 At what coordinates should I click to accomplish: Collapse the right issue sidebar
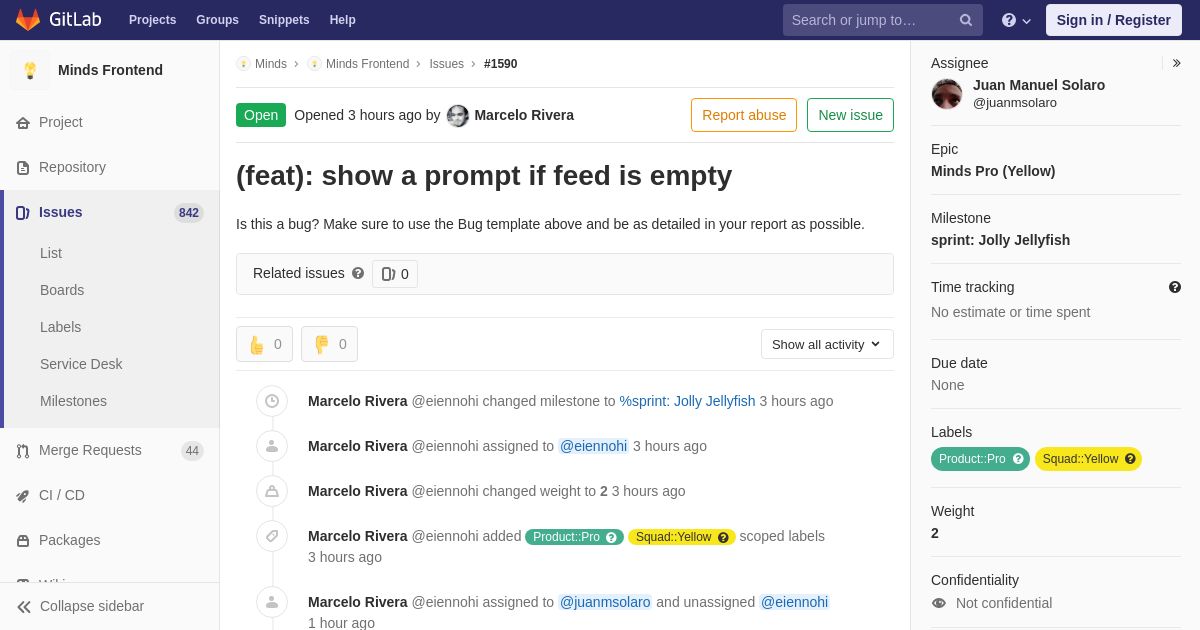pos(1176,63)
